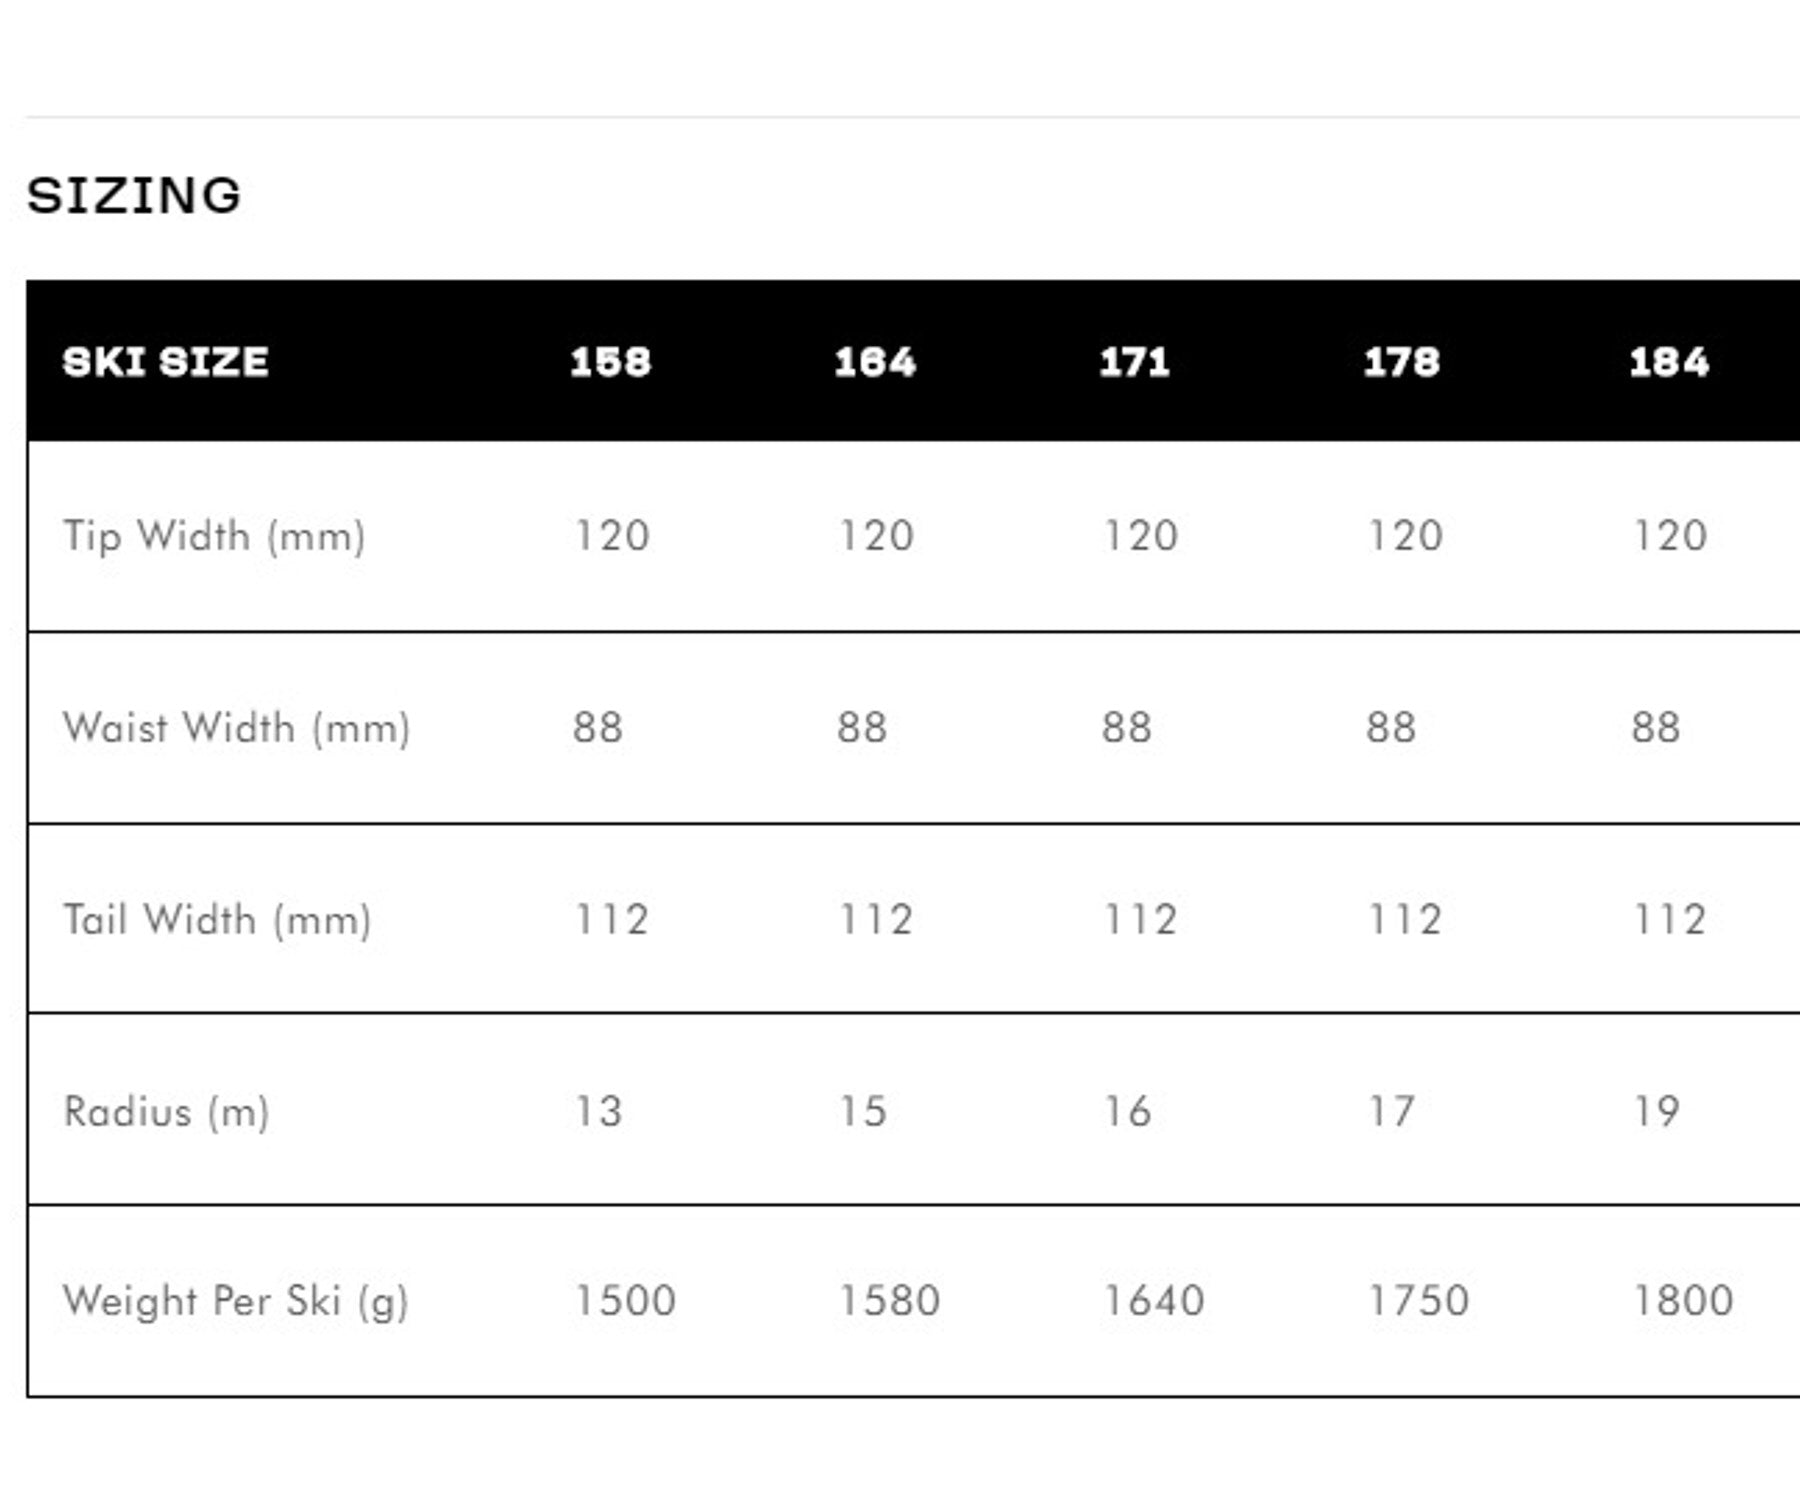Click the Weight Per Ski (g) label

pos(236,1301)
